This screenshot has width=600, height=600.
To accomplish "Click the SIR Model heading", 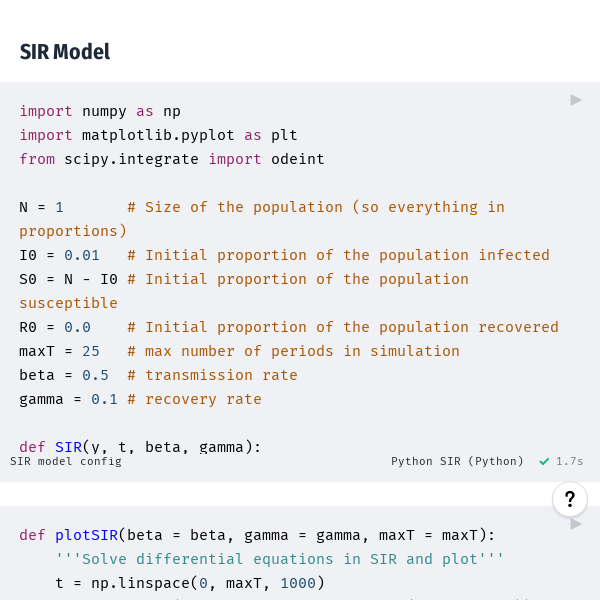I will (65, 52).
